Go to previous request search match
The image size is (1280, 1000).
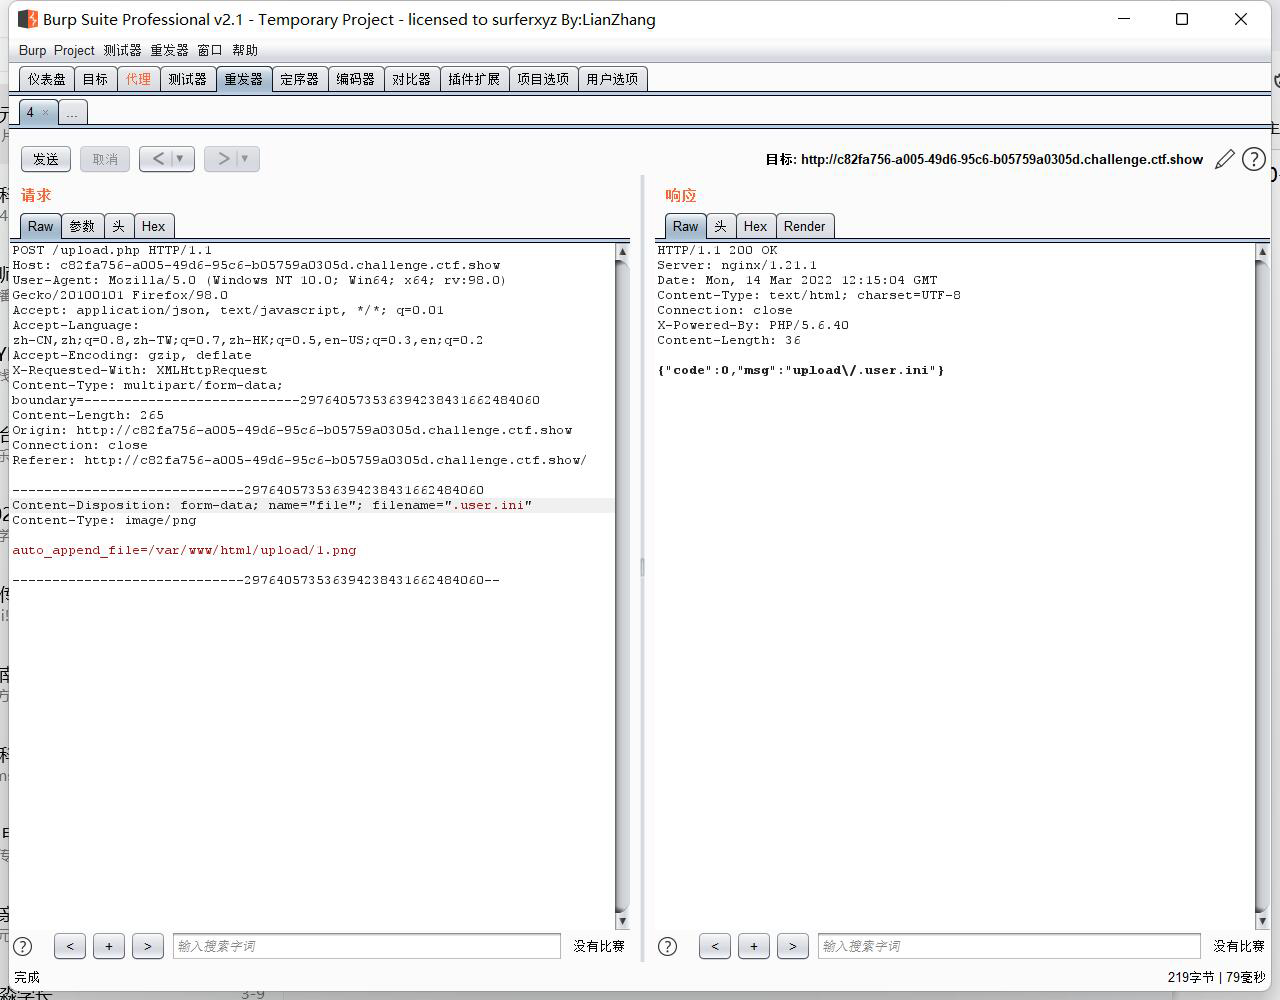tap(70, 946)
